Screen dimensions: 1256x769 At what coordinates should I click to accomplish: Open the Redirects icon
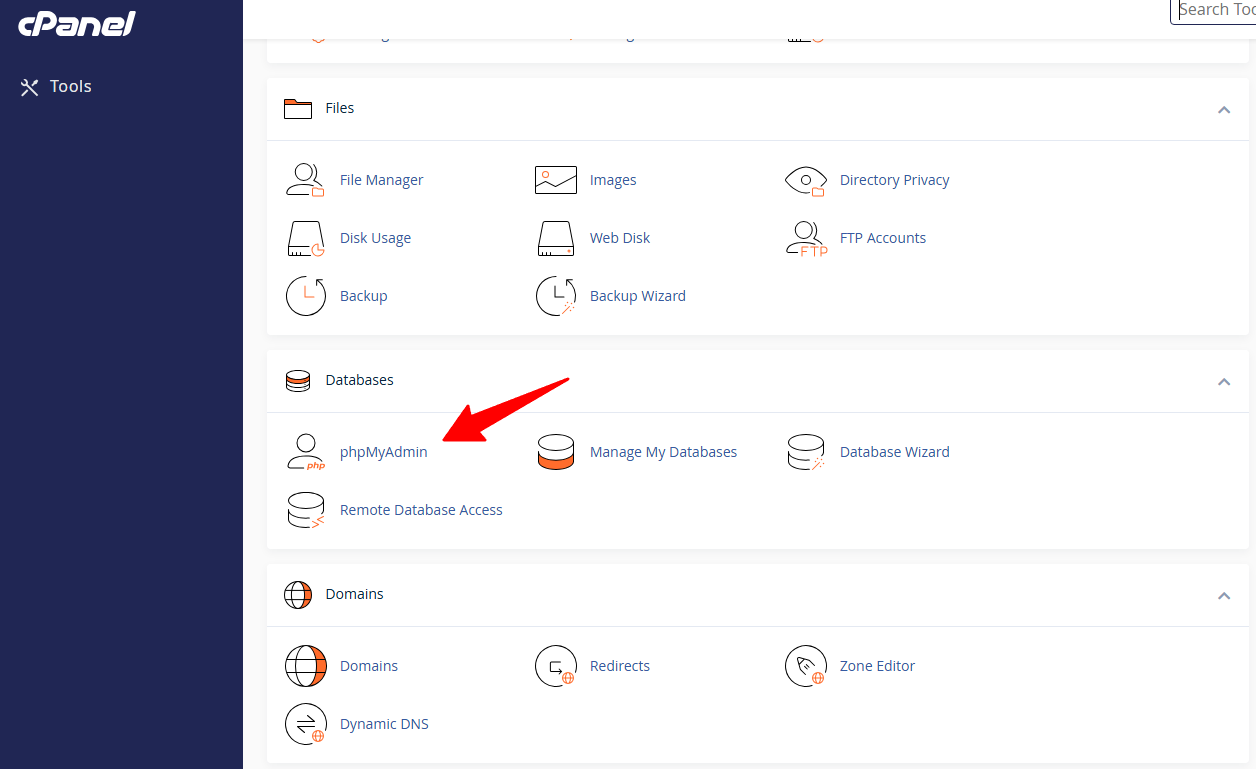pyautogui.click(x=556, y=666)
